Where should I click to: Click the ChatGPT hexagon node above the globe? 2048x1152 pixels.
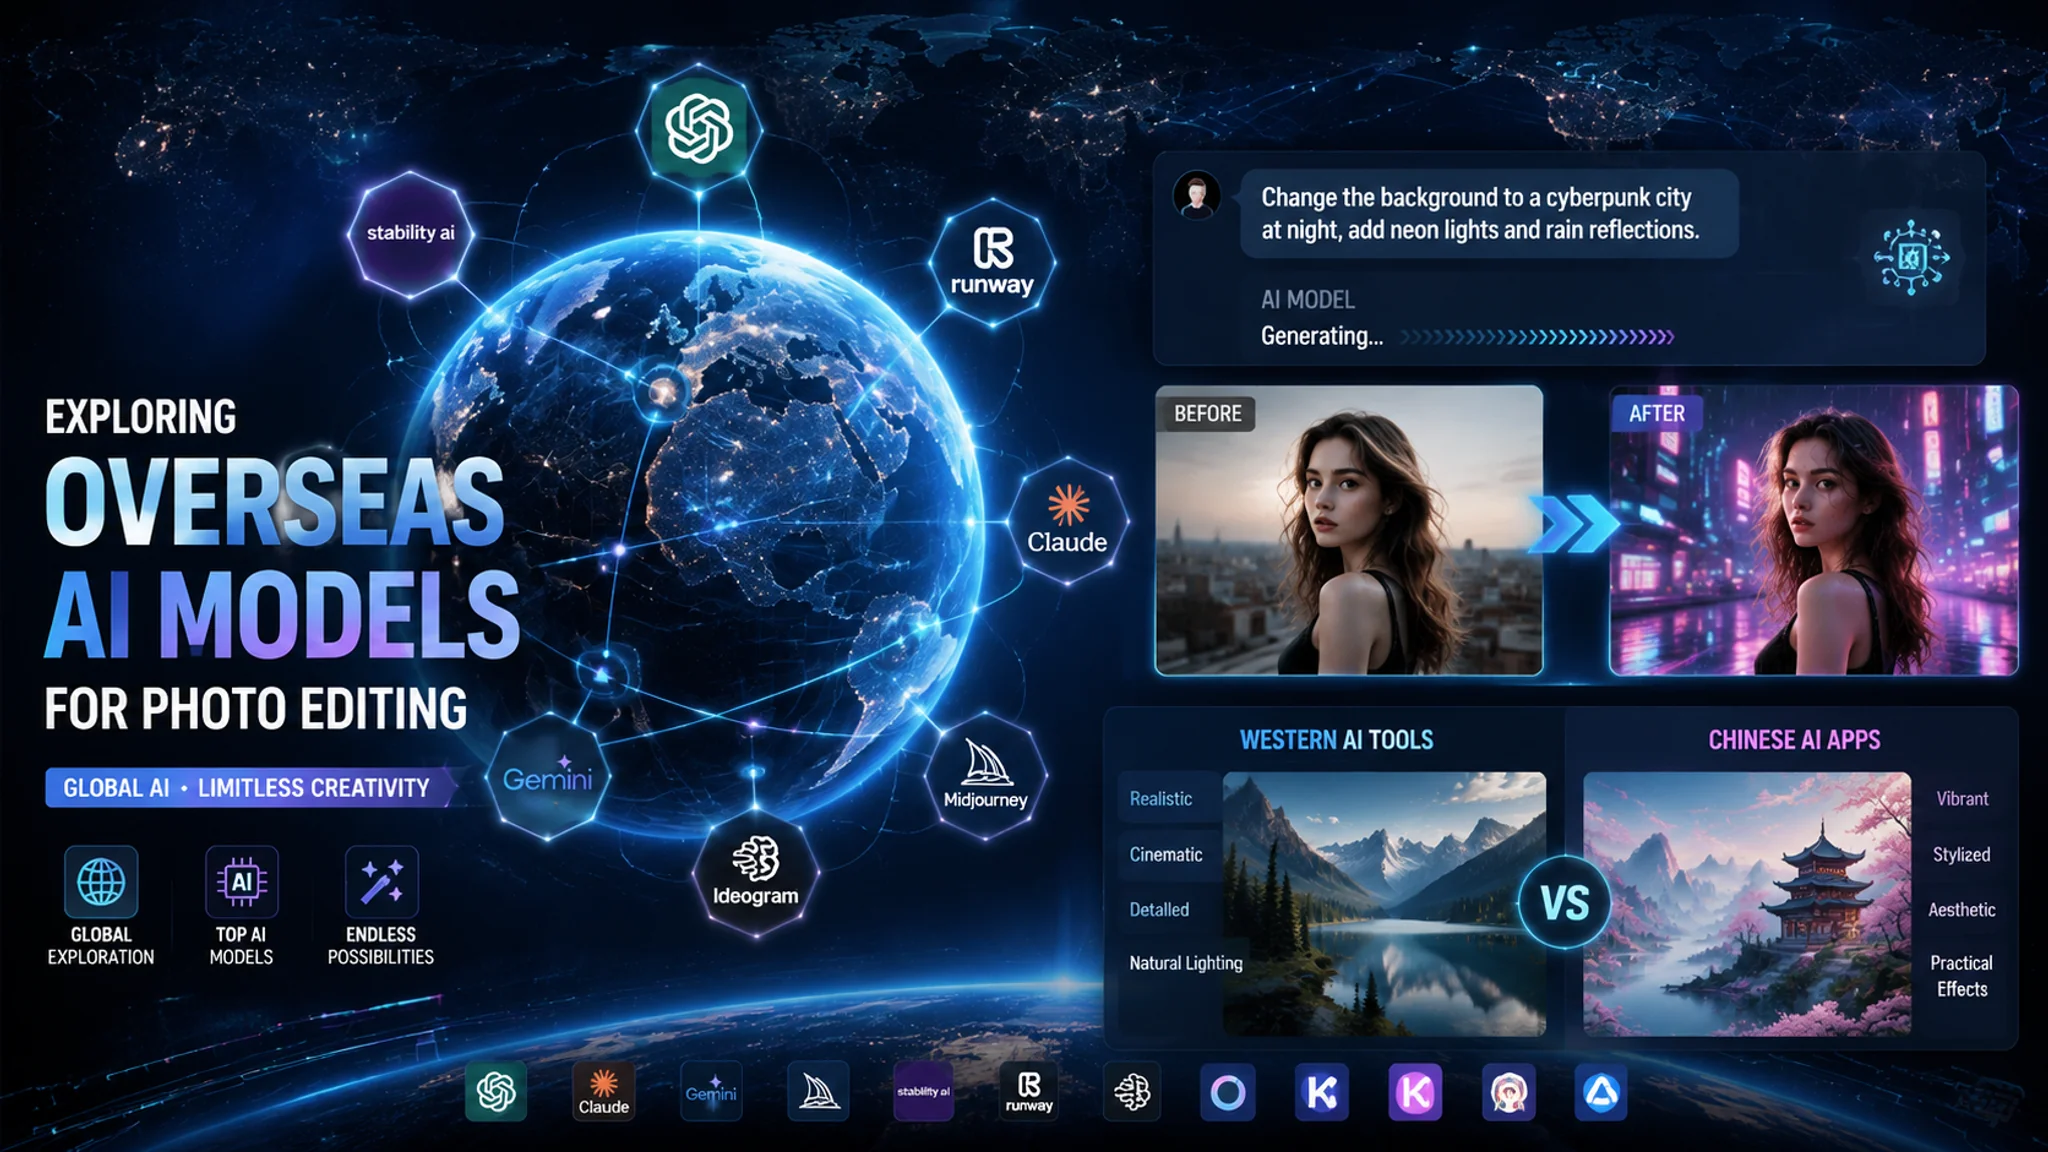click(x=699, y=129)
